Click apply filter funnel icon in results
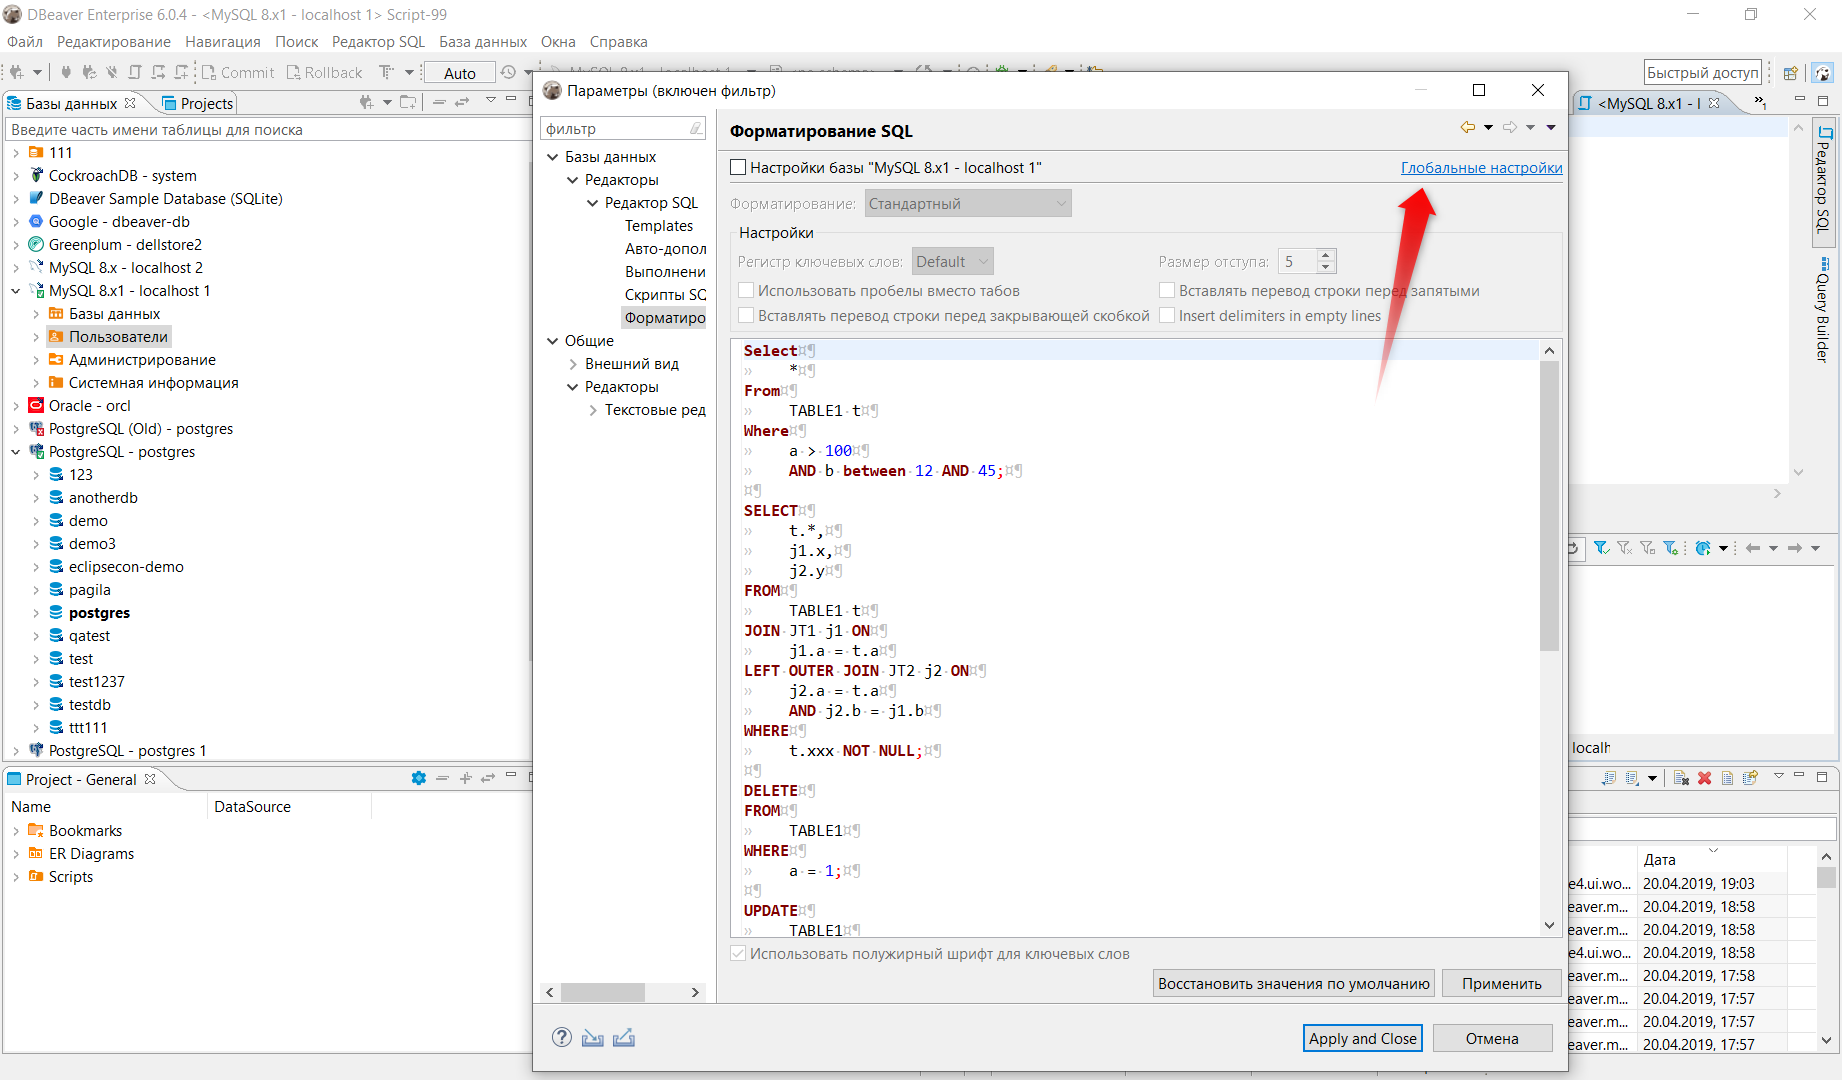Image resolution: width=1842 pixels, height=1080 pixels. [x=1601, y=548]
